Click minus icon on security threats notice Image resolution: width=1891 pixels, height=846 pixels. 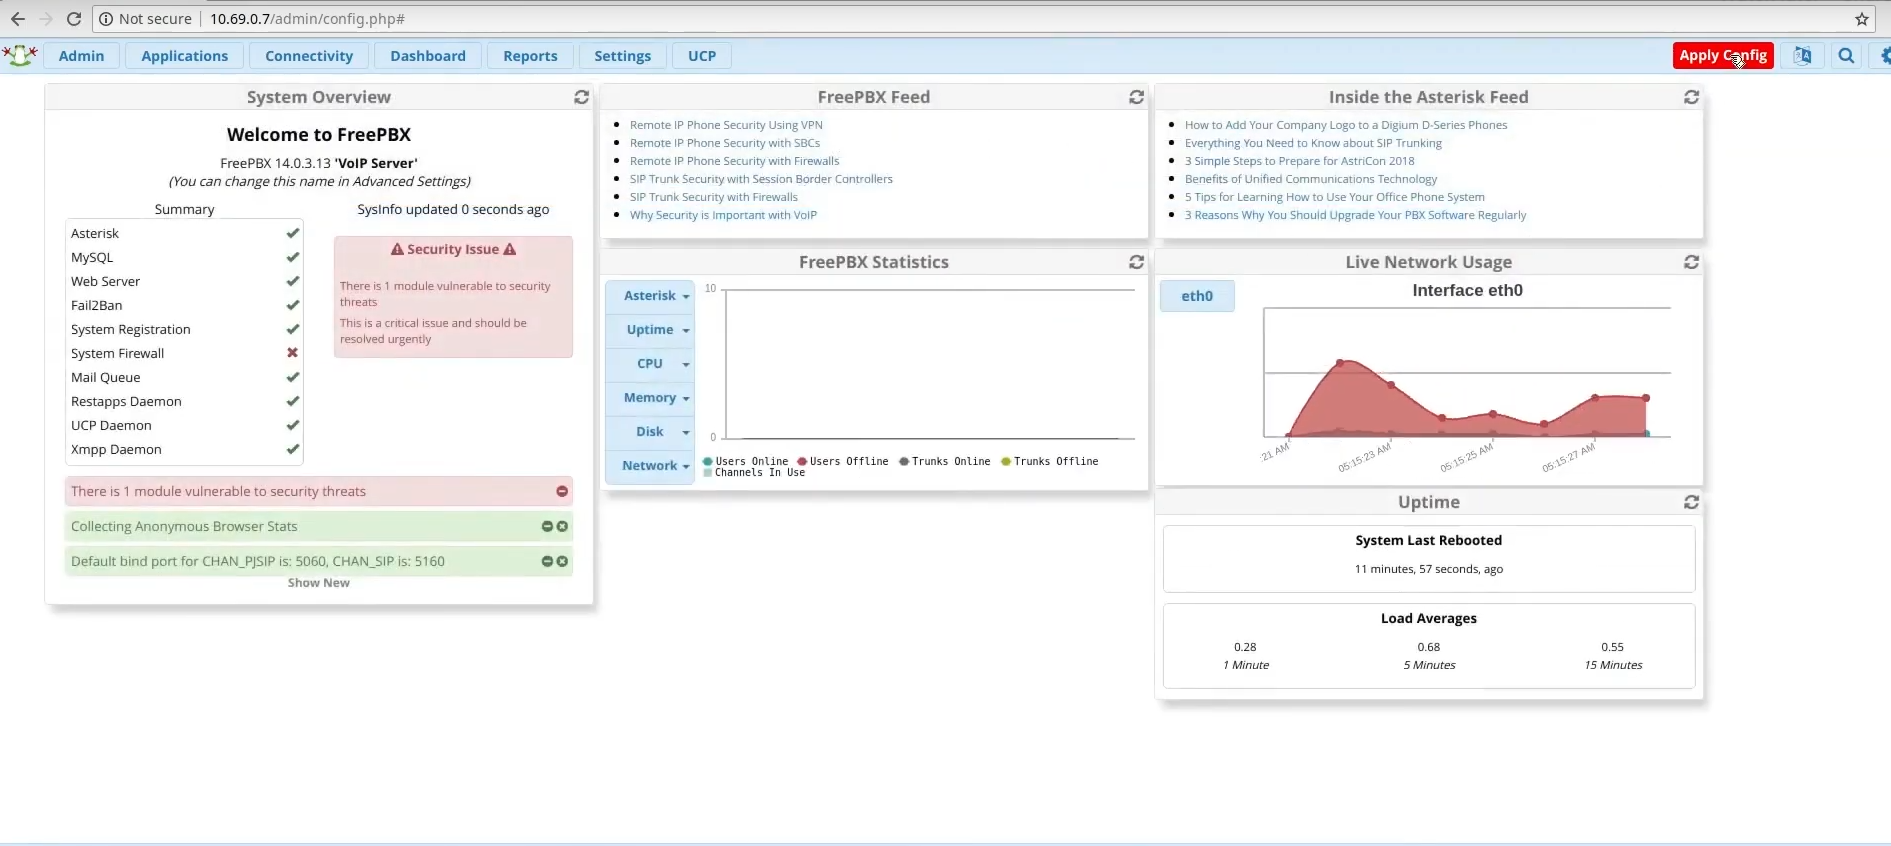tap(562, 491)
